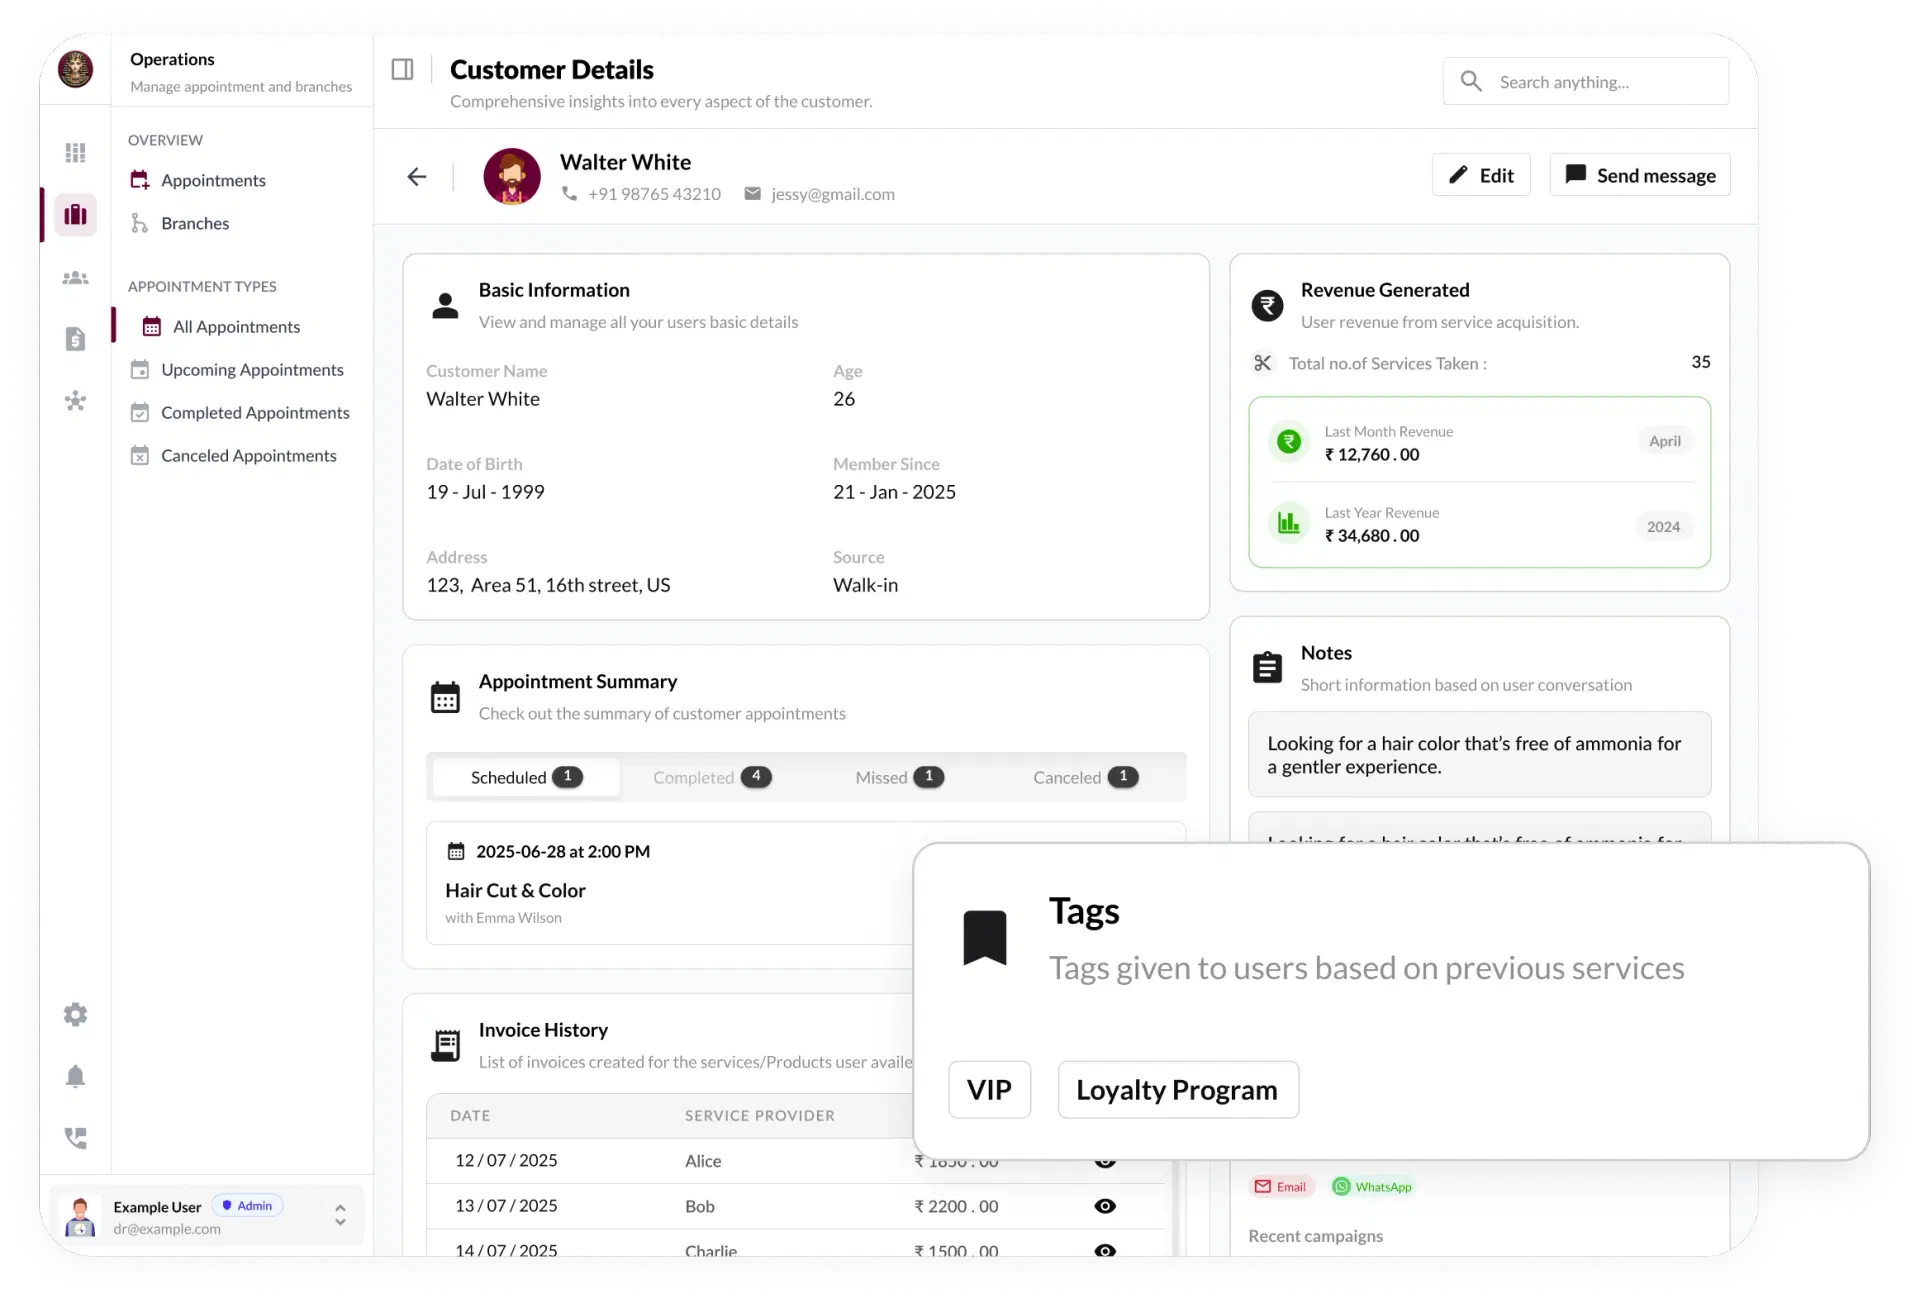Focus the Search anything field
The image size is (1920, 1303).
click(1586, 82)
